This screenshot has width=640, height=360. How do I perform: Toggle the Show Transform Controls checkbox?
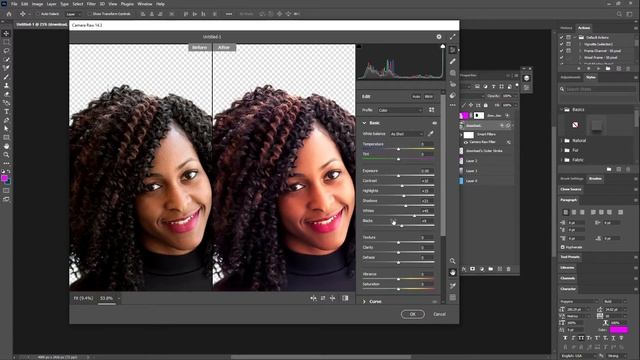coord(89,14)
